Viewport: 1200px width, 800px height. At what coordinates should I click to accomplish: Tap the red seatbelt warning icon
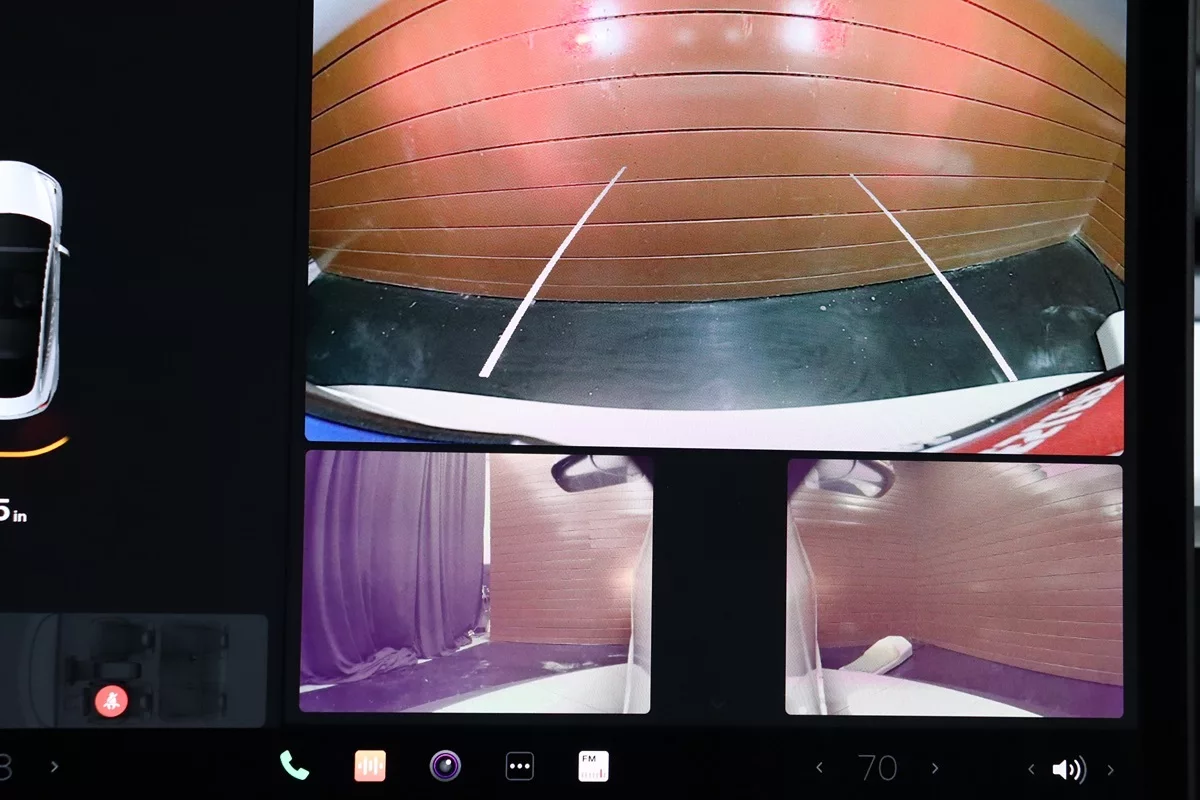(x=111, y=700)
